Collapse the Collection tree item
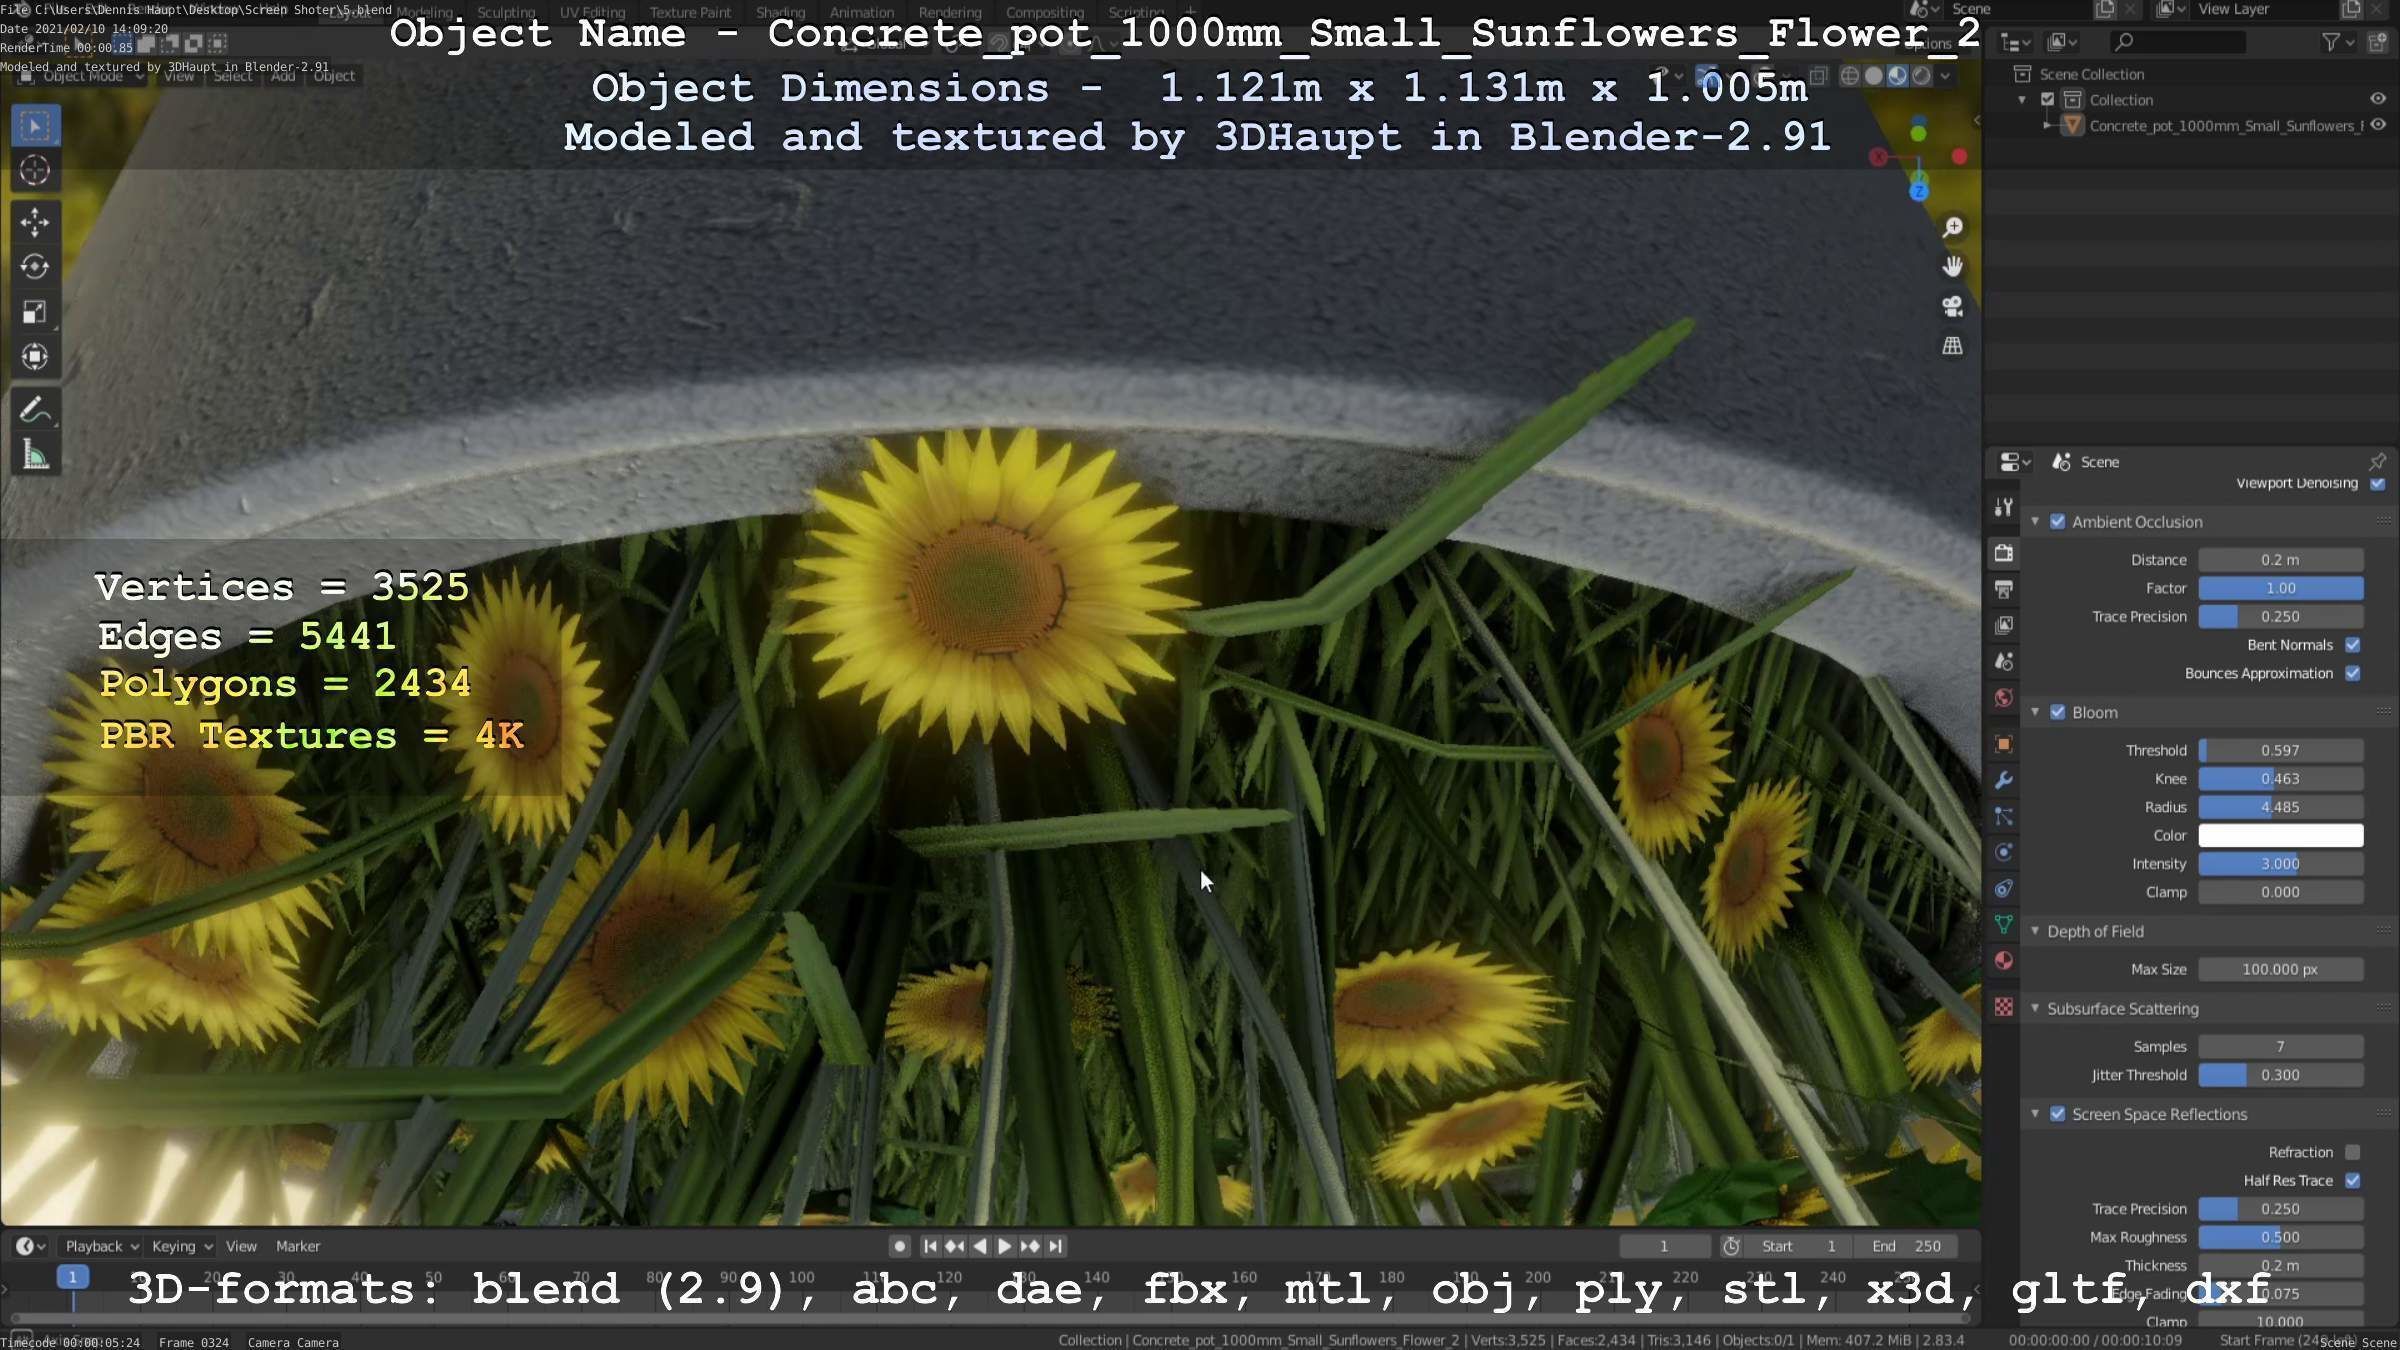The width and height of the screenshot is (2400, 1350). point(2022,100)
